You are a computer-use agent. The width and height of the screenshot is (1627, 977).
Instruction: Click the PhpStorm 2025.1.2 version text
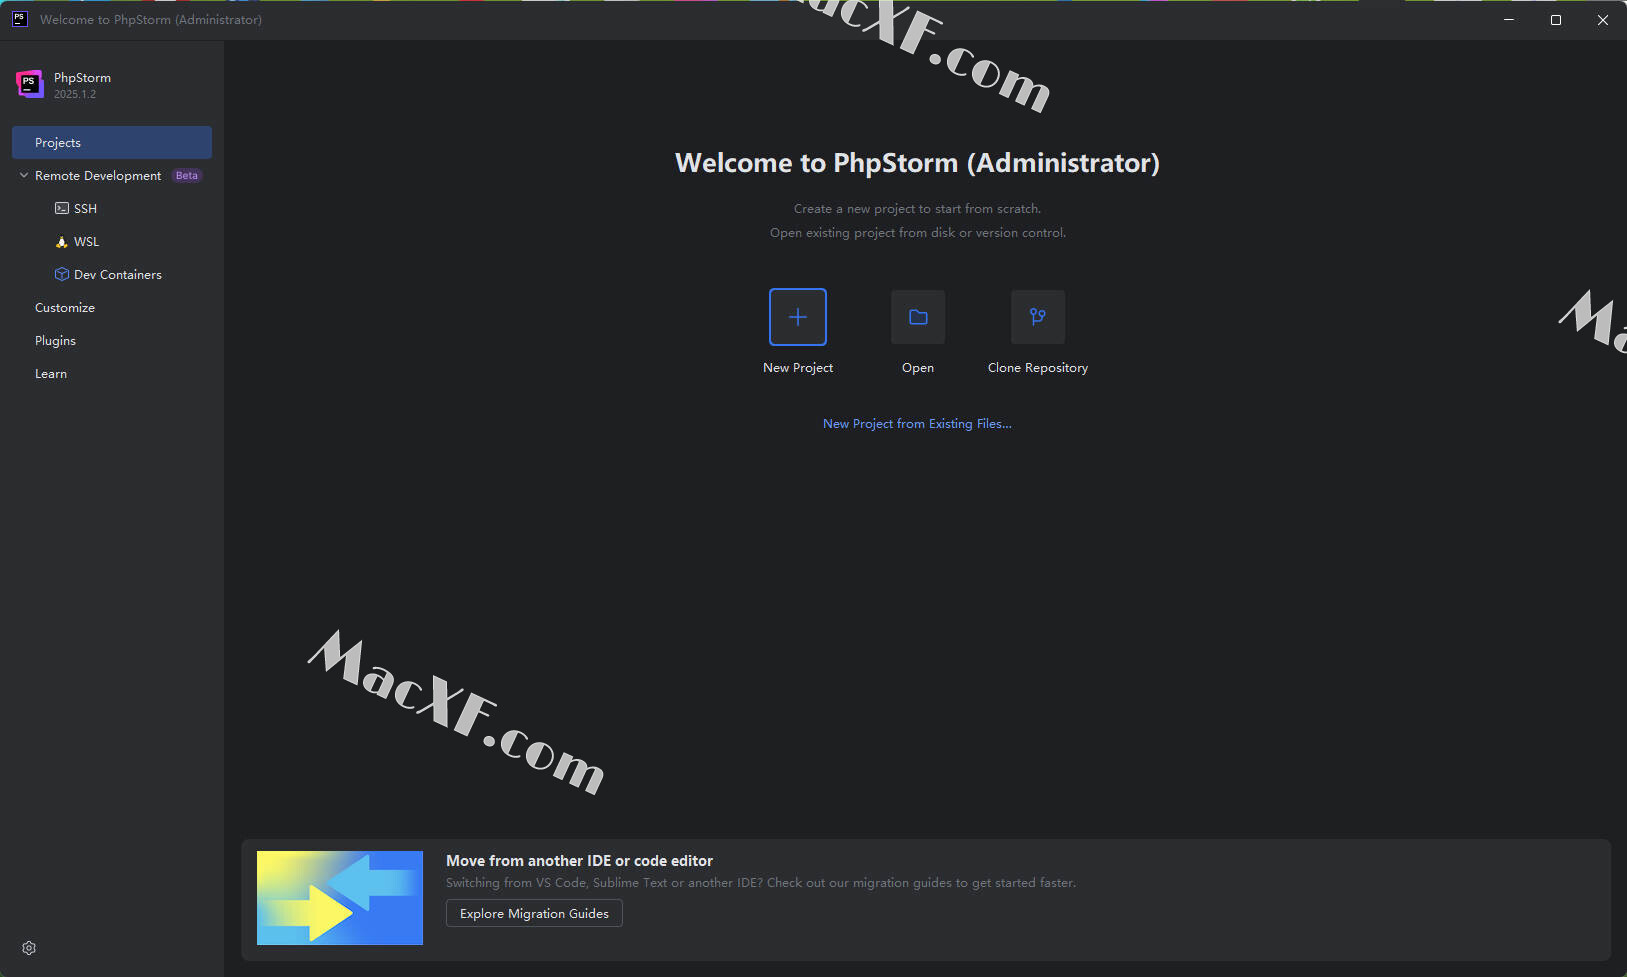(75, 94)
